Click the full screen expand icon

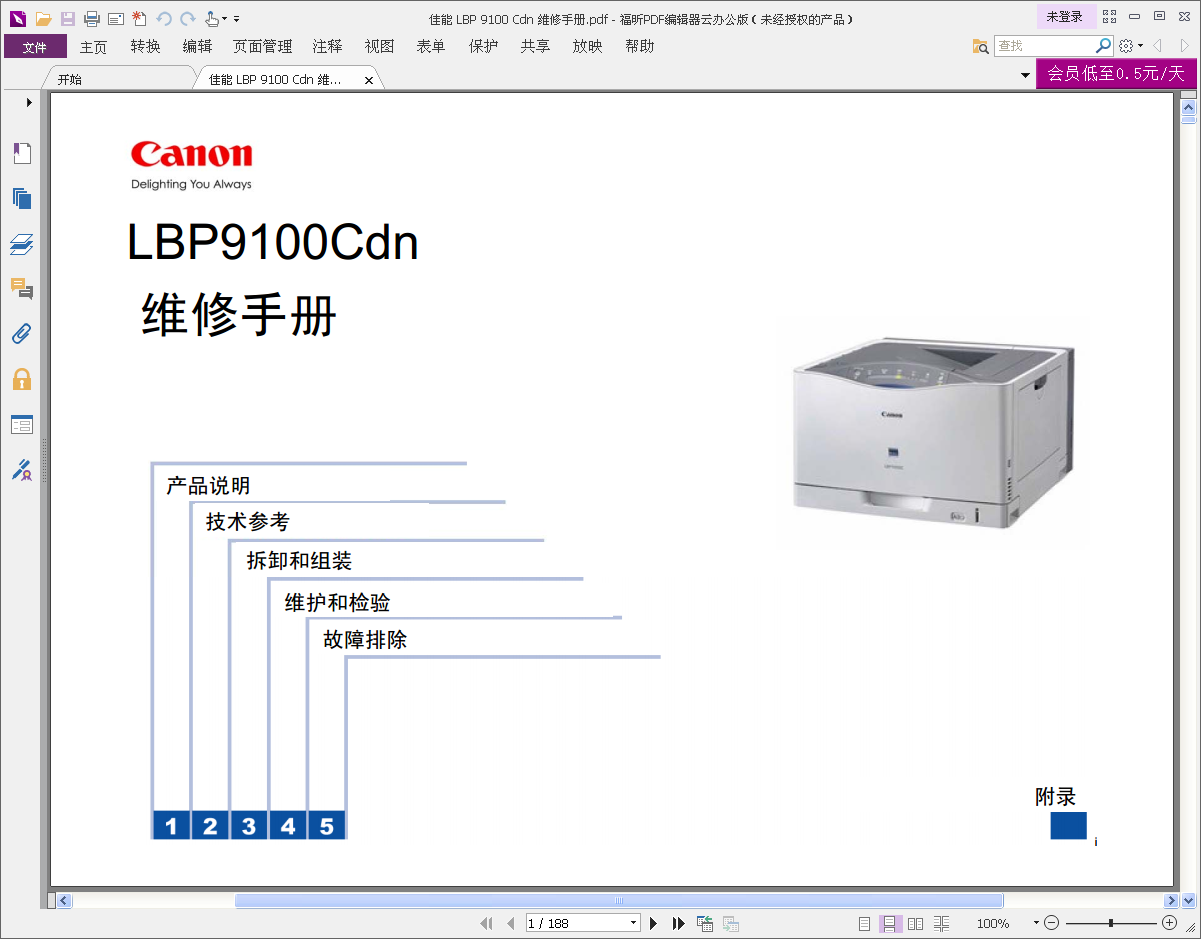coord(1109,17)
